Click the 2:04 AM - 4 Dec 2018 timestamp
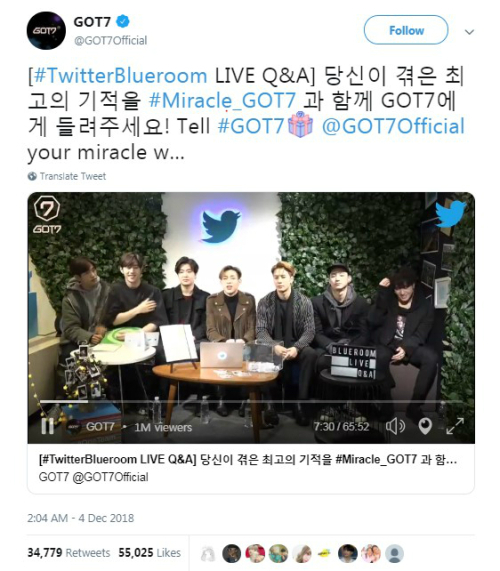This screenshot has height=571, width=500. pos(80,518)
